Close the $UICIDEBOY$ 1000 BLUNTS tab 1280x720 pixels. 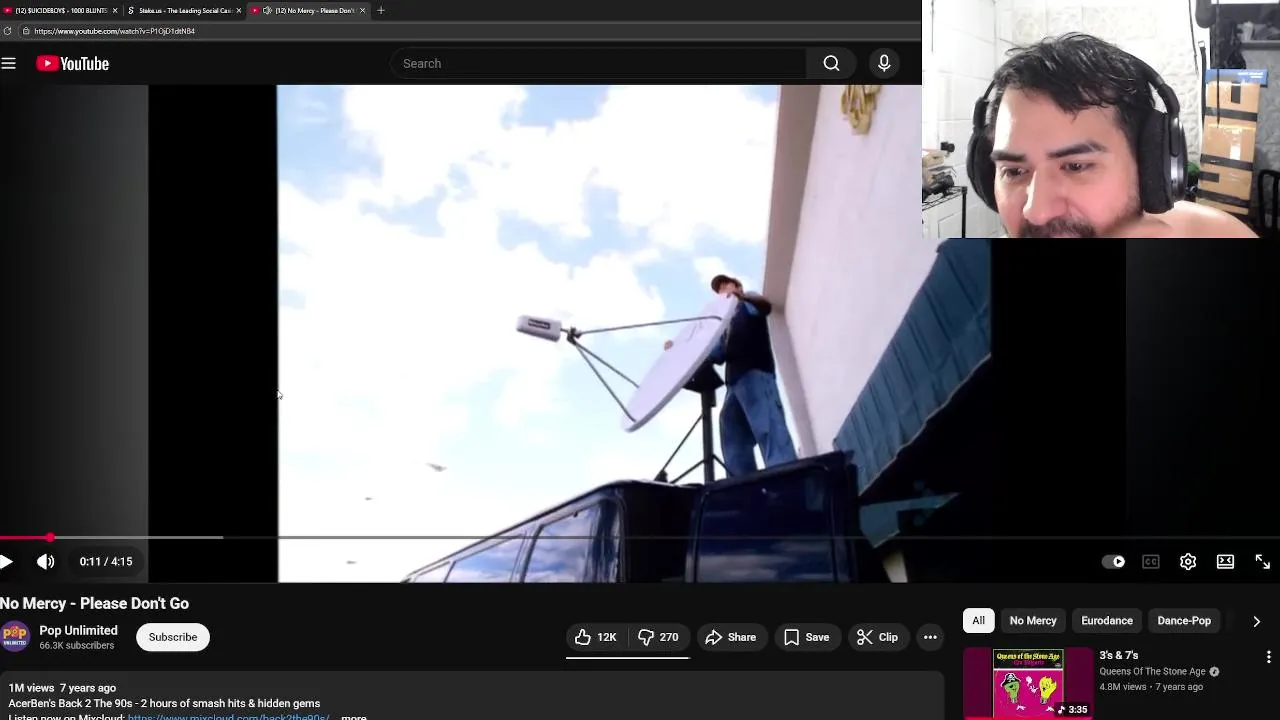point(115,10)
